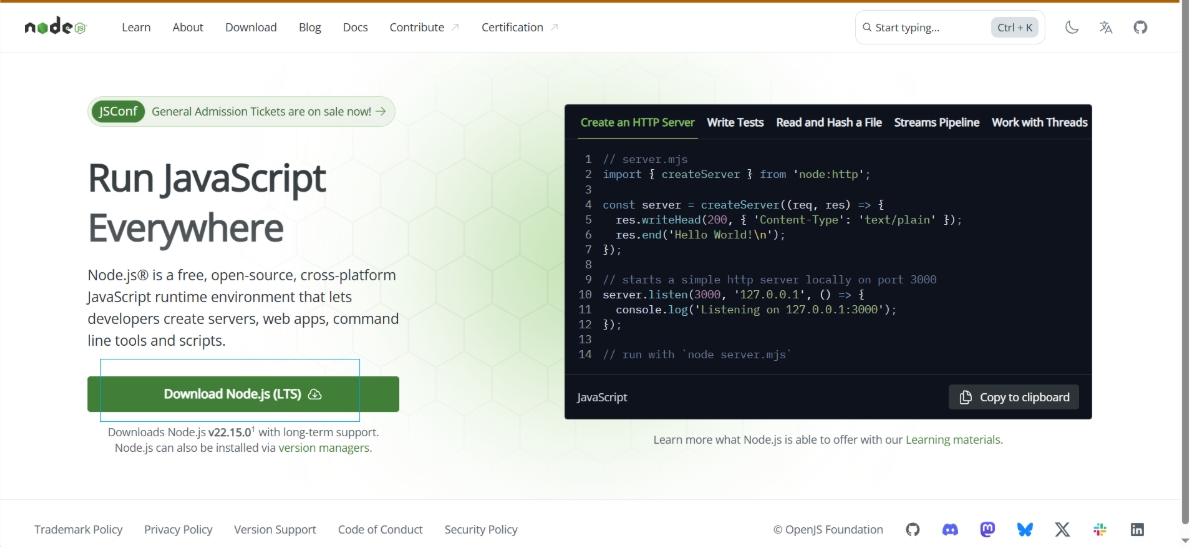This screenshot has height=547, width=1190.
Task: Visit the Blog section
Action: tap(310, 27)
